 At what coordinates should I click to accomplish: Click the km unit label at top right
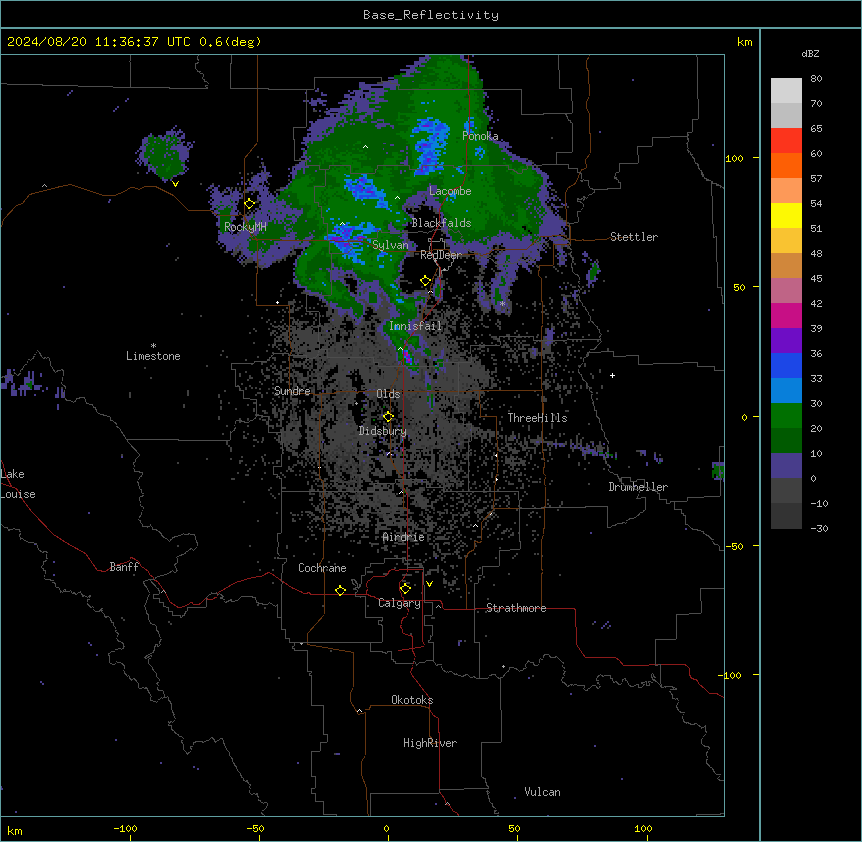[x=744, y=42]
